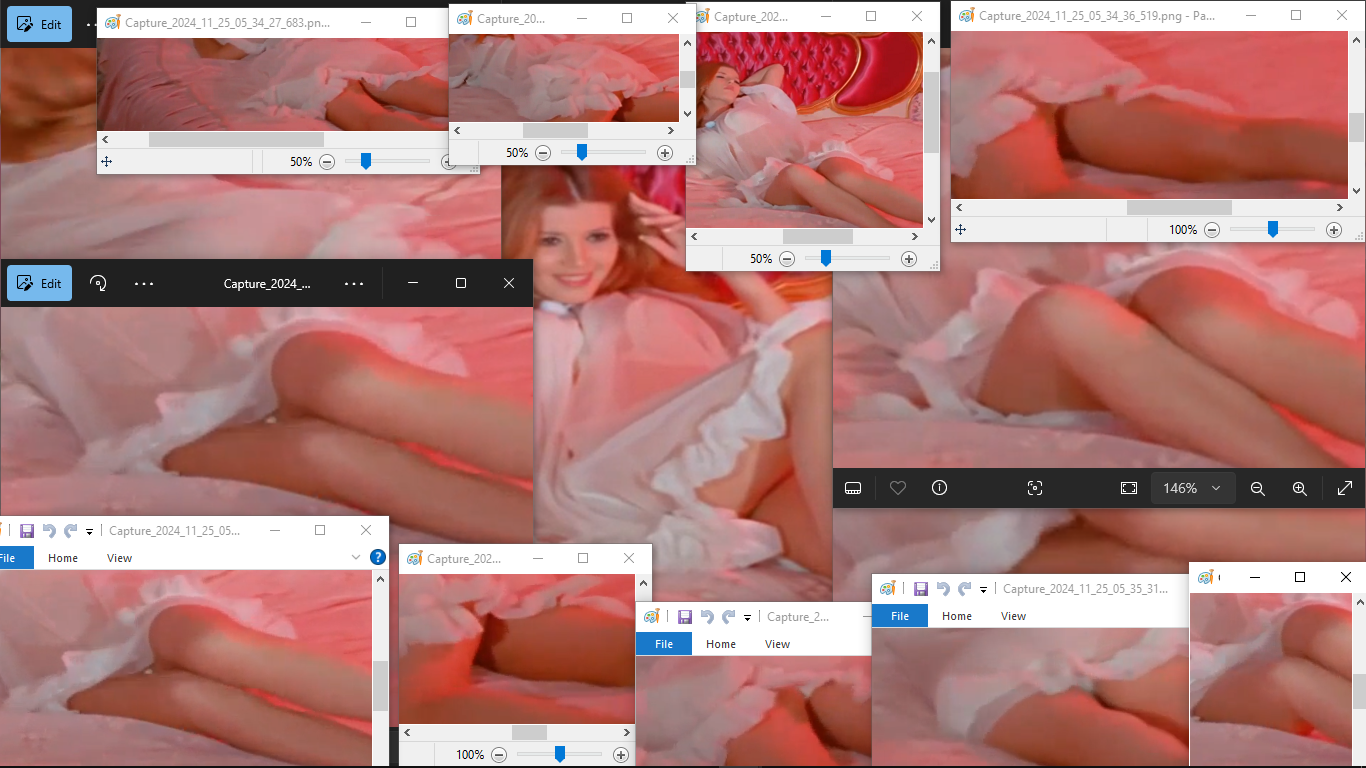Click zoom slider in Capture_2024_11_25_05_34_36_519 Paint window
The image size is (1366, 768).
[x=1272, y=230]
